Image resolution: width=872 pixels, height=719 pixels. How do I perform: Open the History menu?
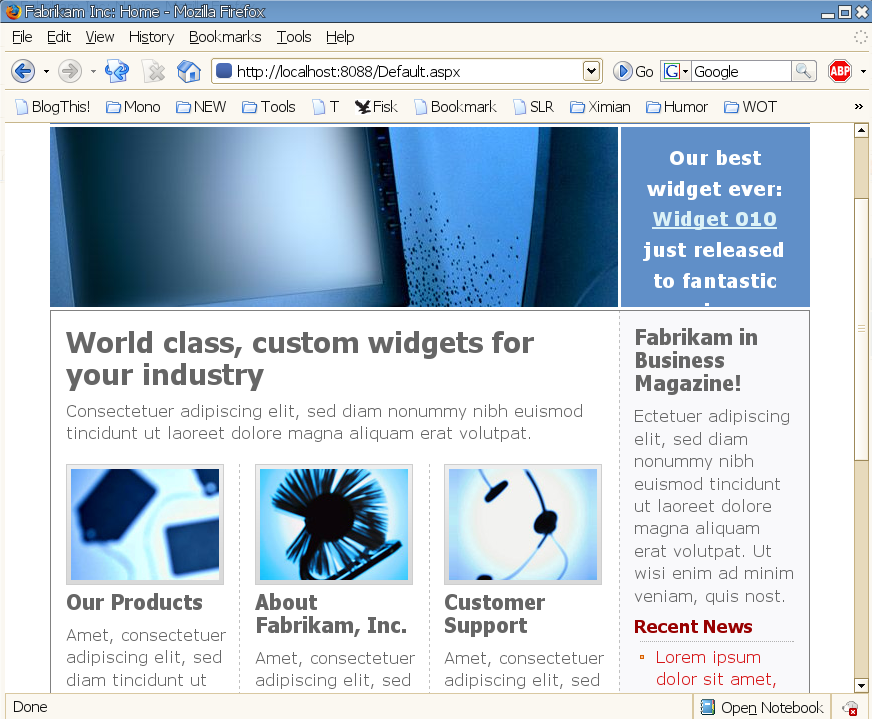point(151,37)
